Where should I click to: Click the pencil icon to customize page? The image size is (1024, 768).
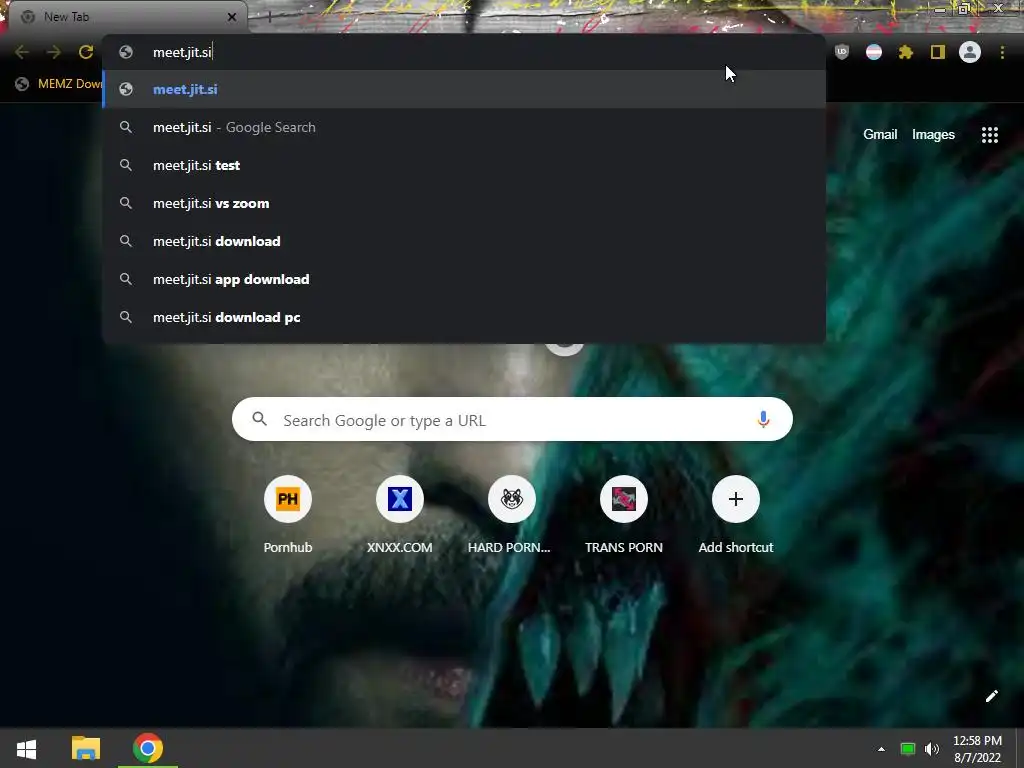[991, 696]
